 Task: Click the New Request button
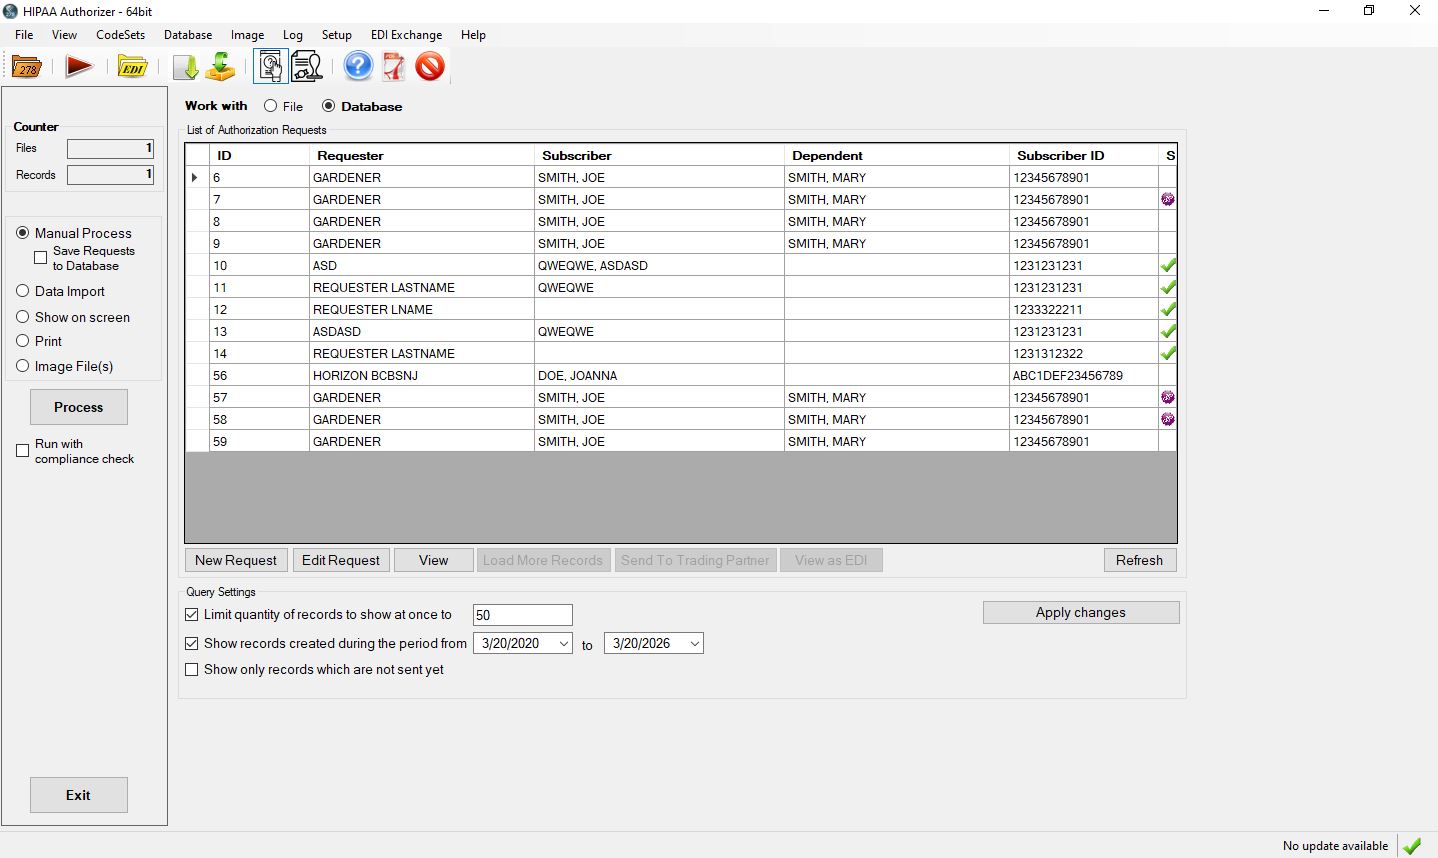(x=236, y=560)
